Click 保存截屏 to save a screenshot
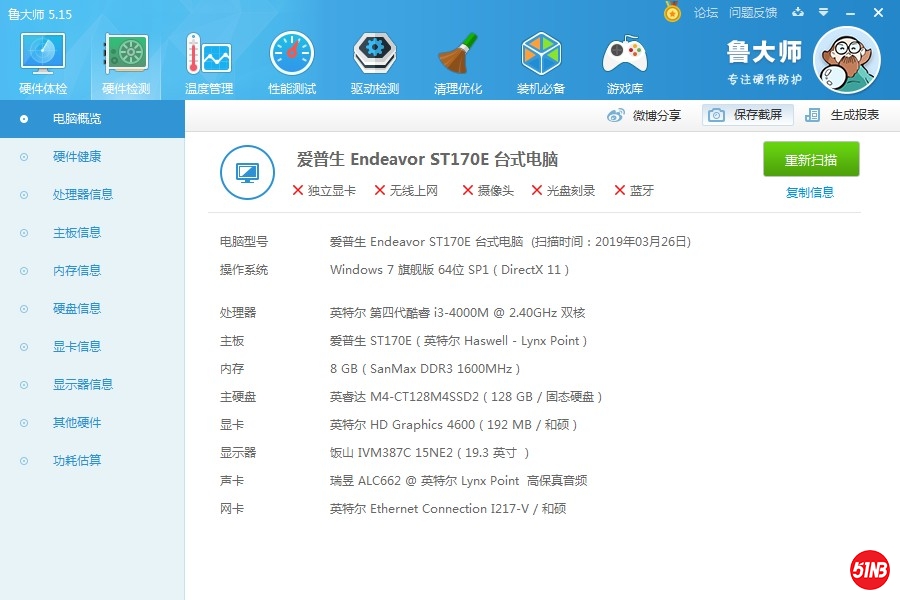This screenshot has width=900, height=600. (747, 115)
